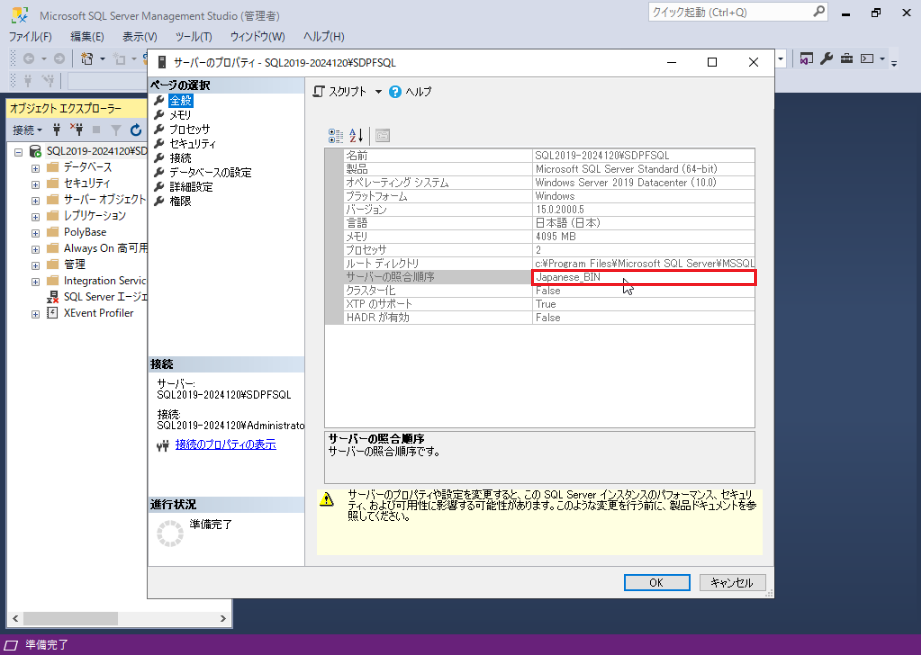Viewport: 921px width, 655px height.
Task: Select the SQL Server エージェント node icon
Action: pos(53,297)
